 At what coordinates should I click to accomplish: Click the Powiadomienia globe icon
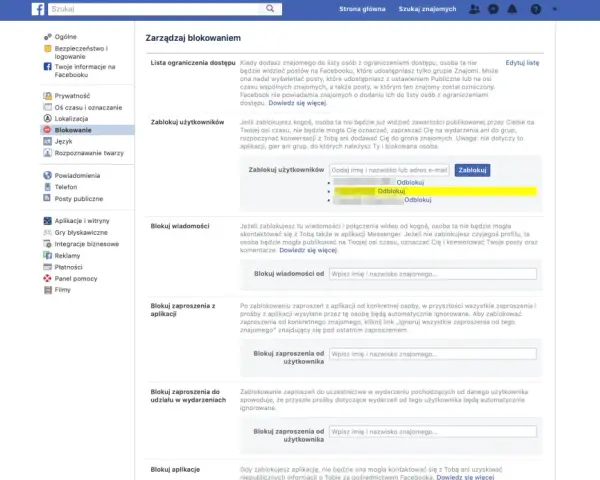47,175
